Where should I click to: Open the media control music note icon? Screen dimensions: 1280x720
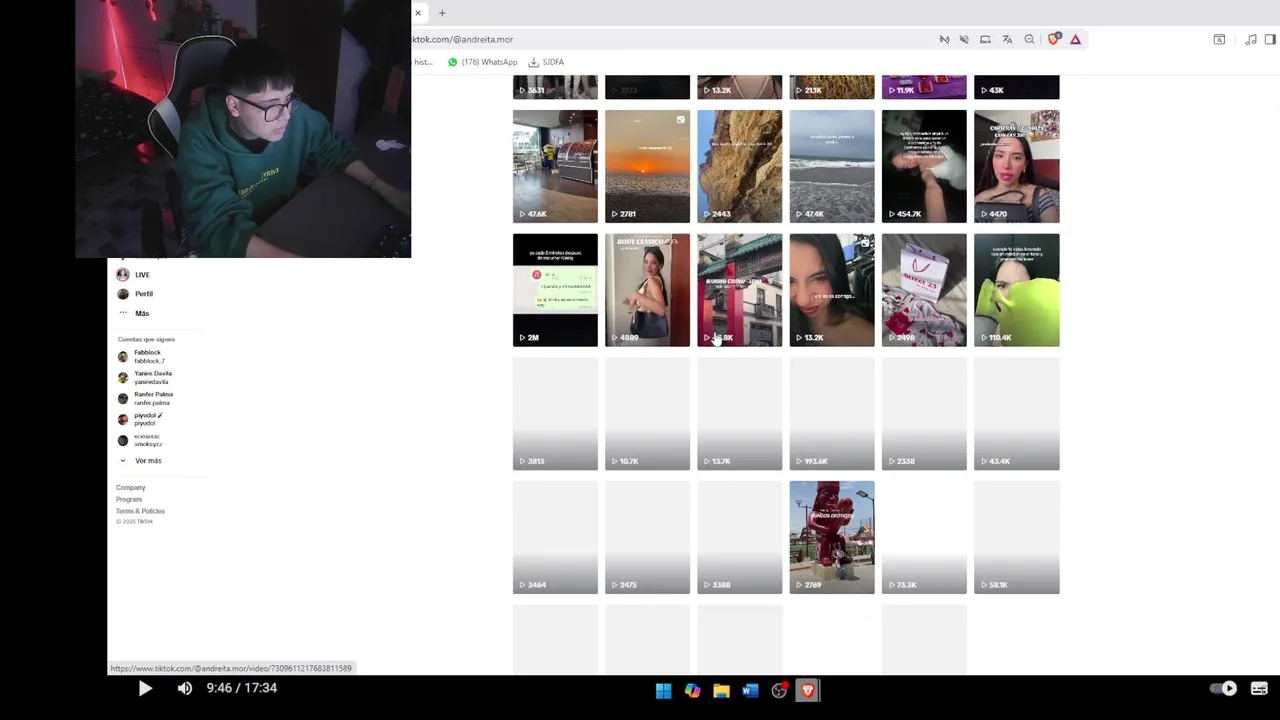click(x=1251, y=39)
